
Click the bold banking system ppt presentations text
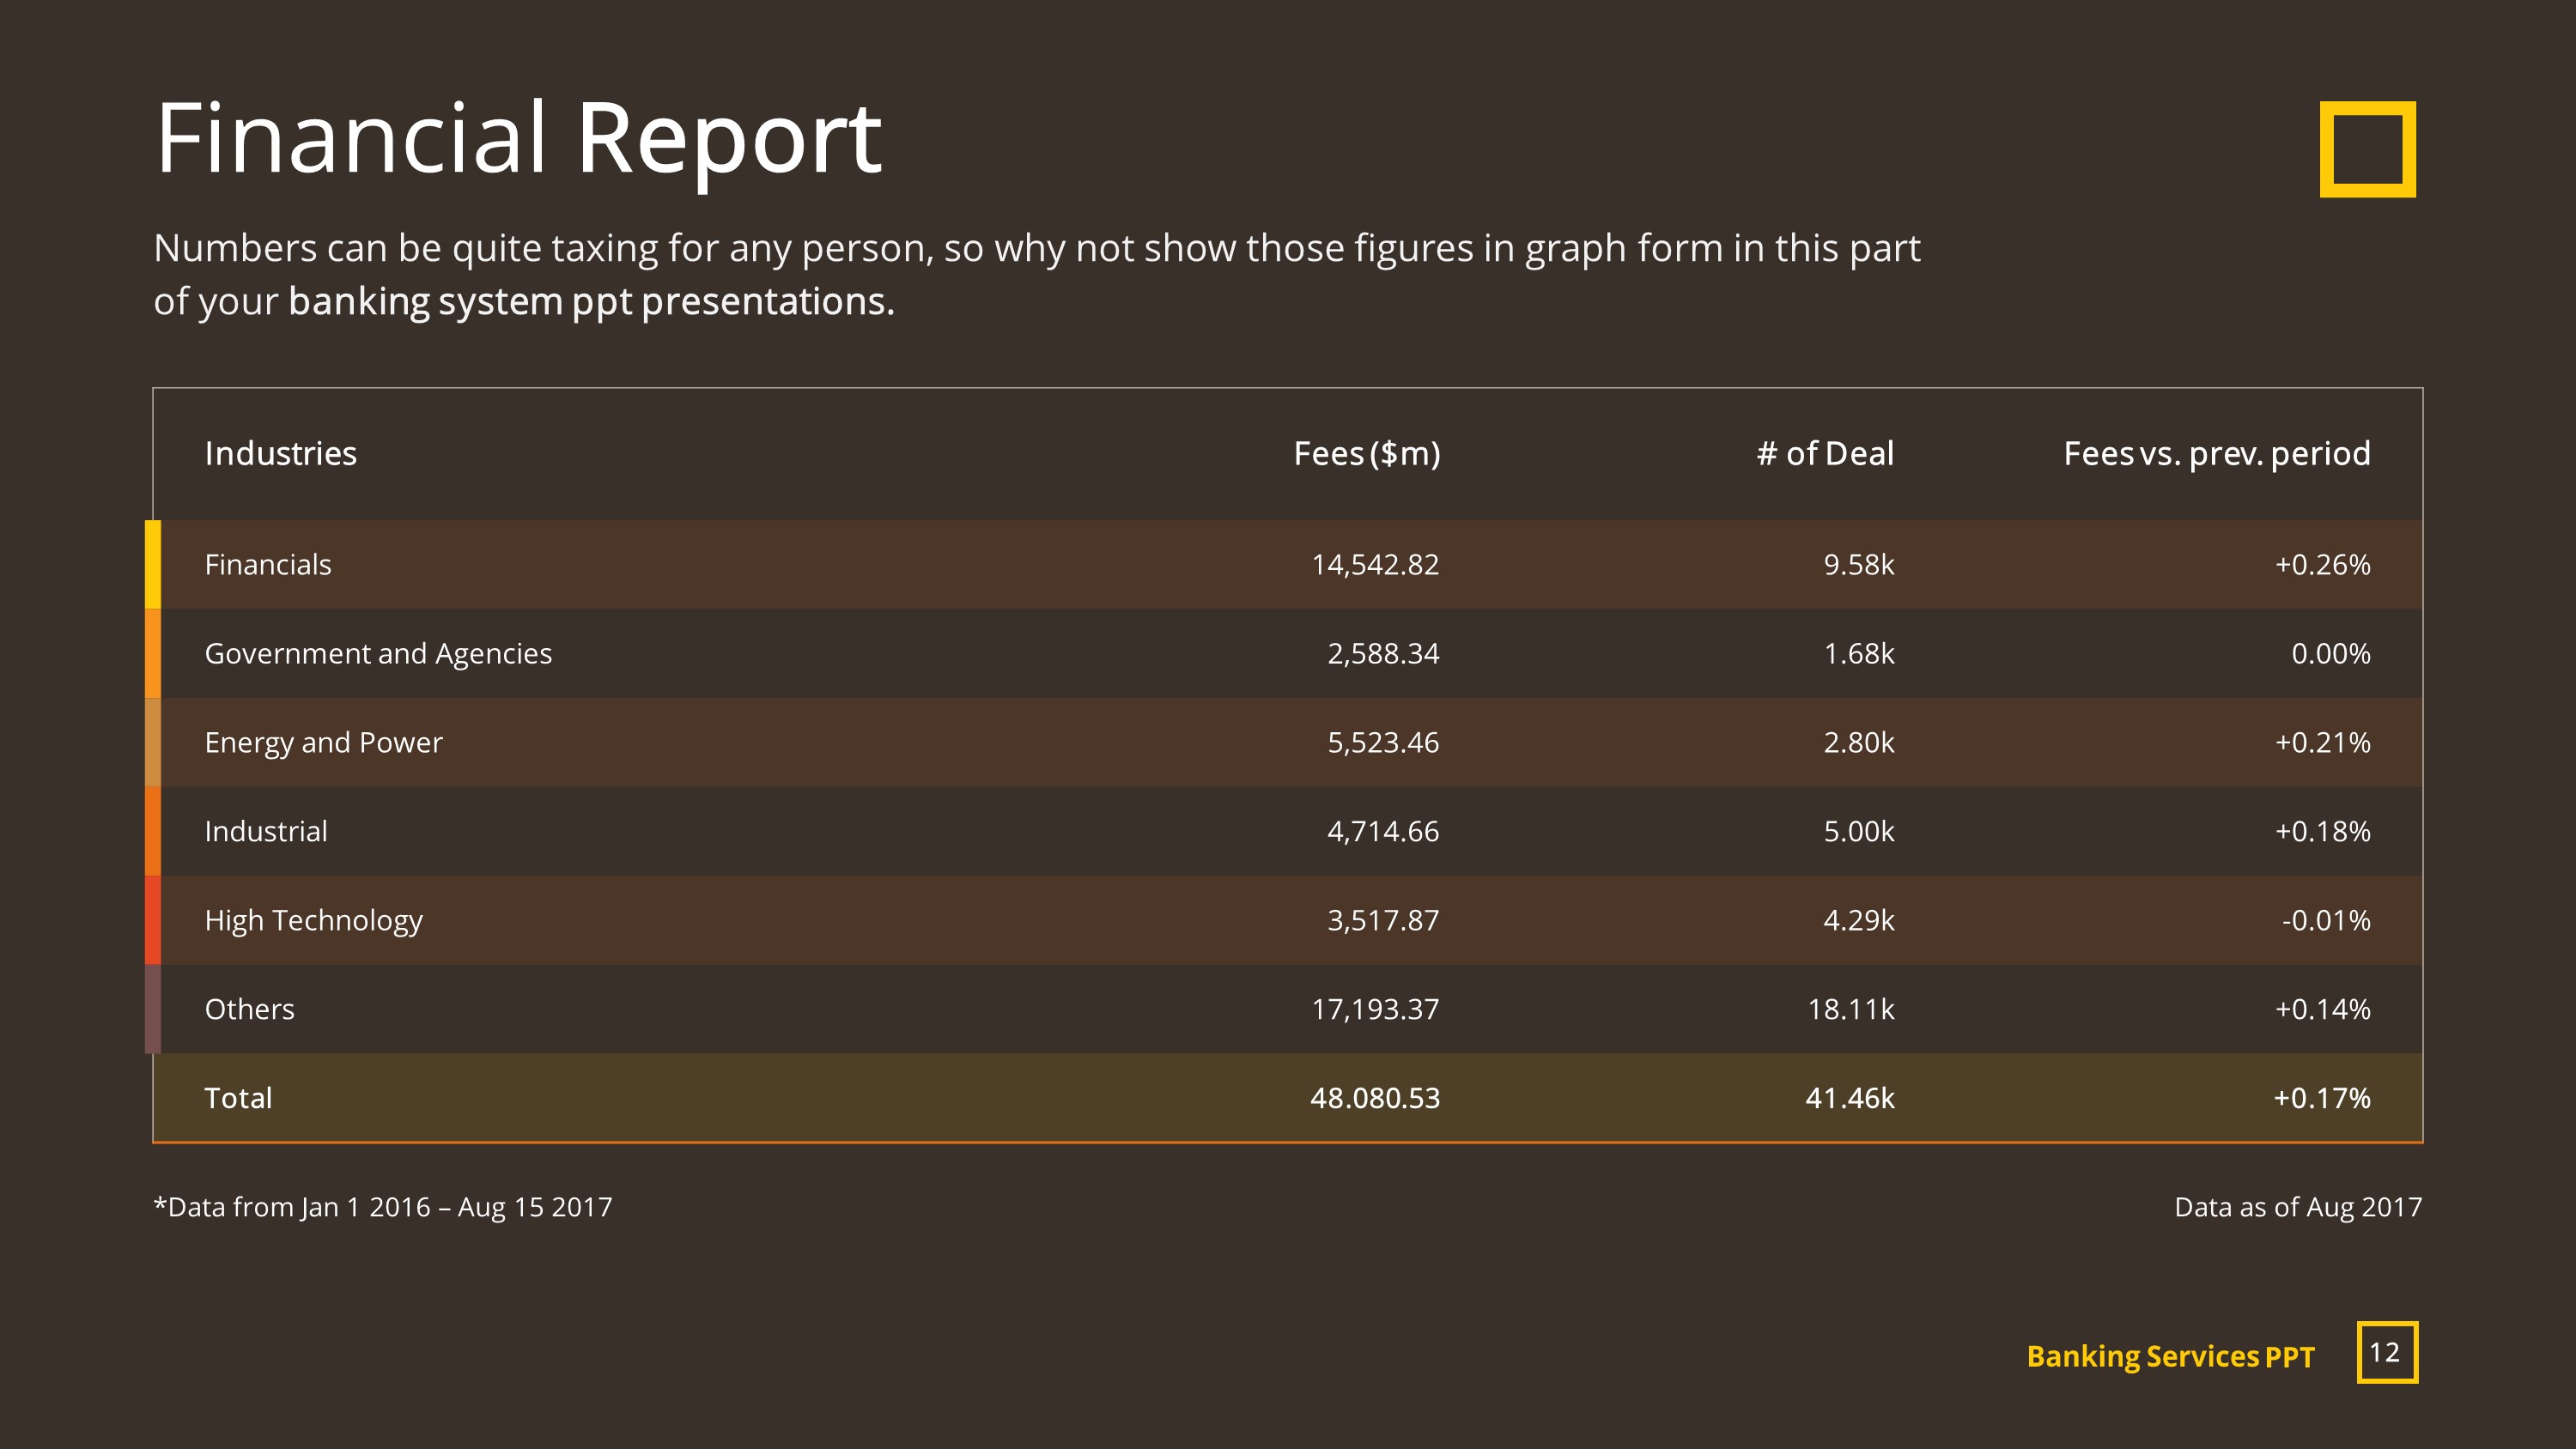tap(591, 302)
